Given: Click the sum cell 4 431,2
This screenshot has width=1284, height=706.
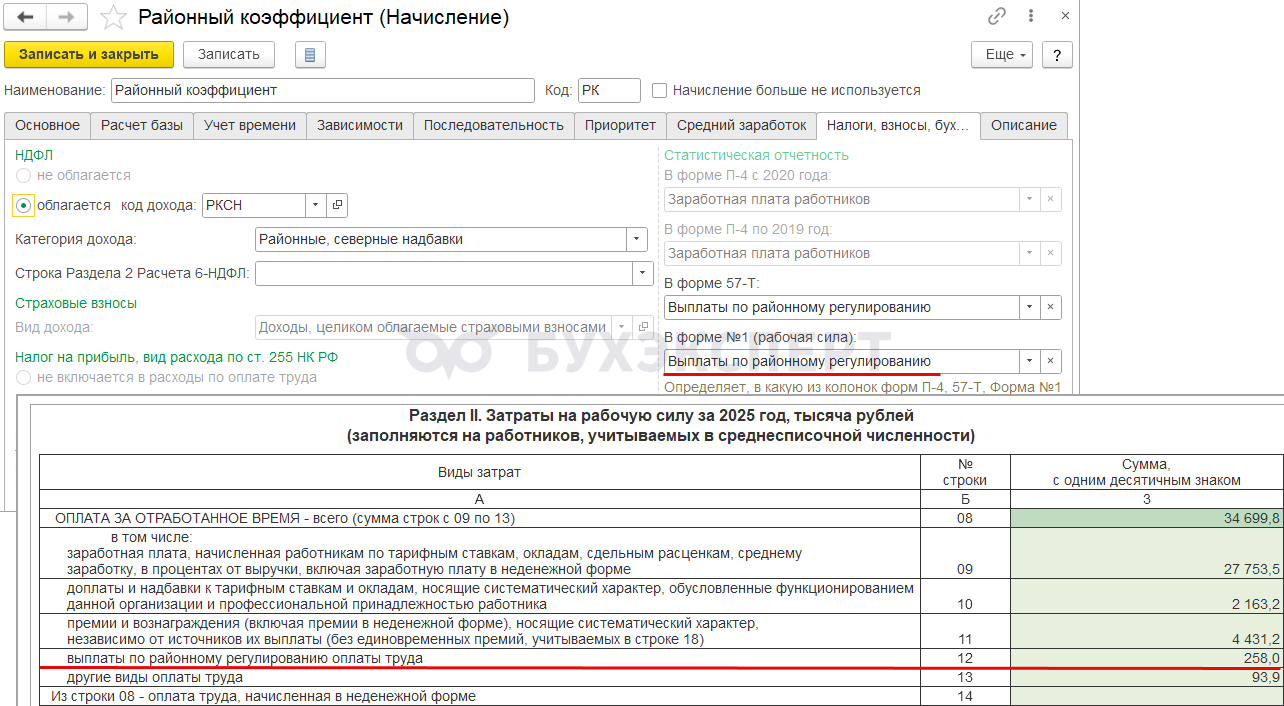Looking at the screenshot, I should 1146,631.
